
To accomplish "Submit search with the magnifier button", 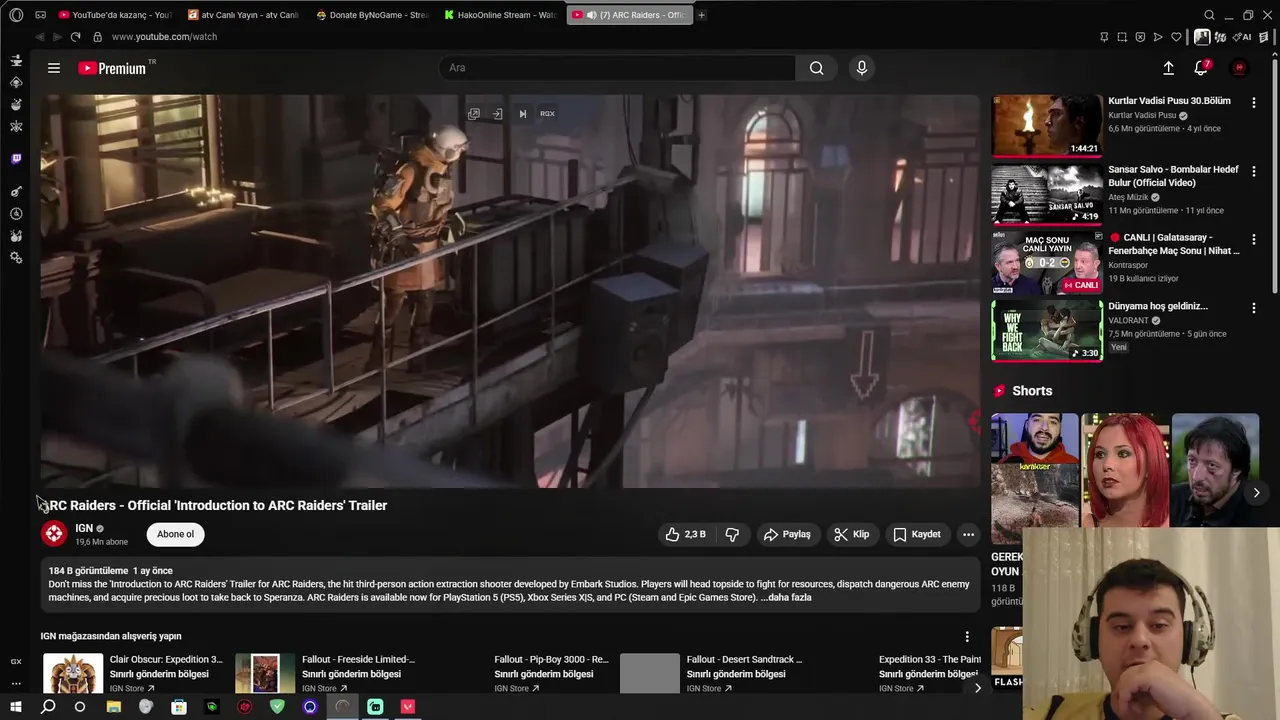I will click(817, 68).
